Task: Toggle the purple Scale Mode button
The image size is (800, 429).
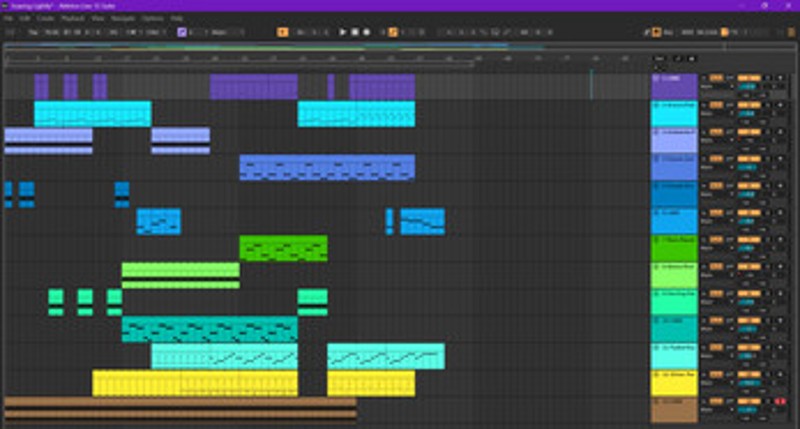Action: point(181,32)
